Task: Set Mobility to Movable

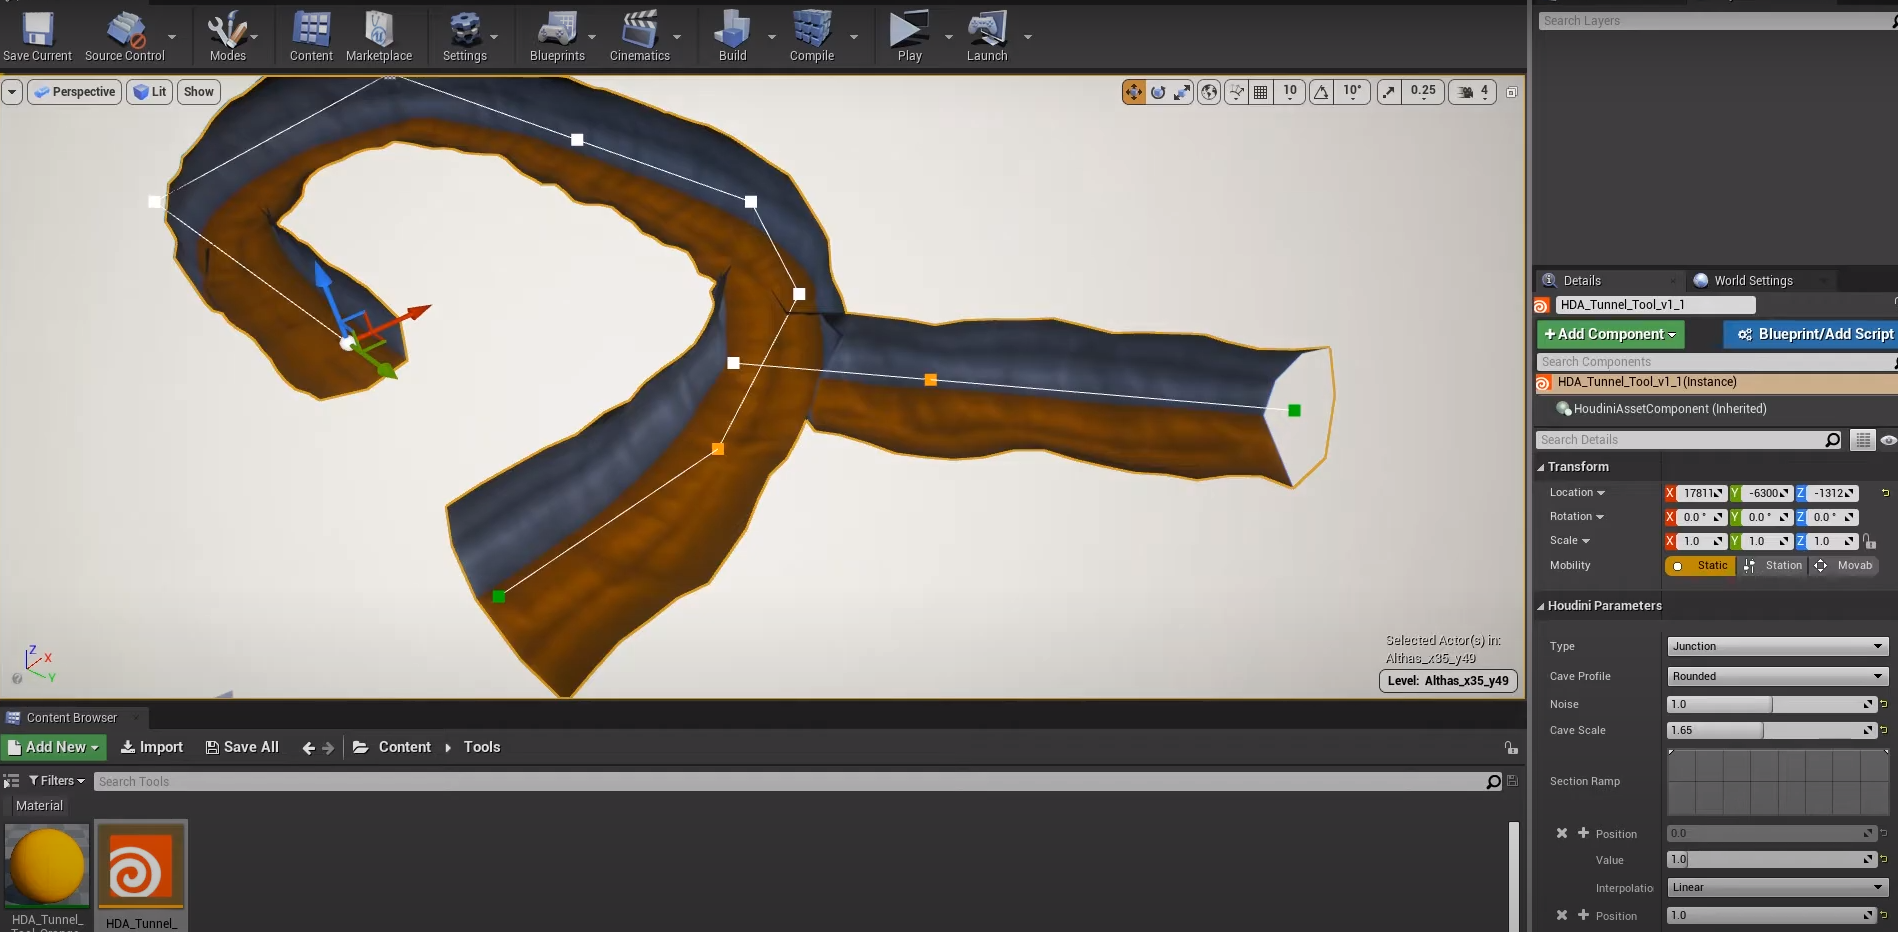Action: point(1844,566)
